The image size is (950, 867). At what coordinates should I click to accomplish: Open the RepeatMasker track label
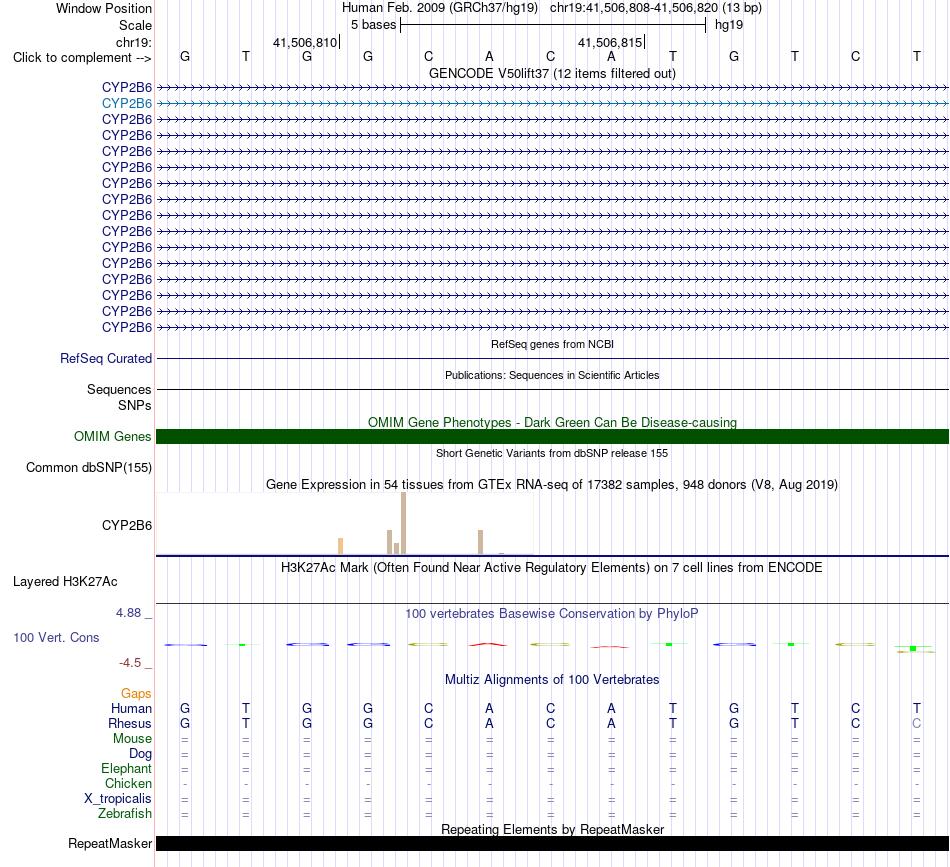110,843
